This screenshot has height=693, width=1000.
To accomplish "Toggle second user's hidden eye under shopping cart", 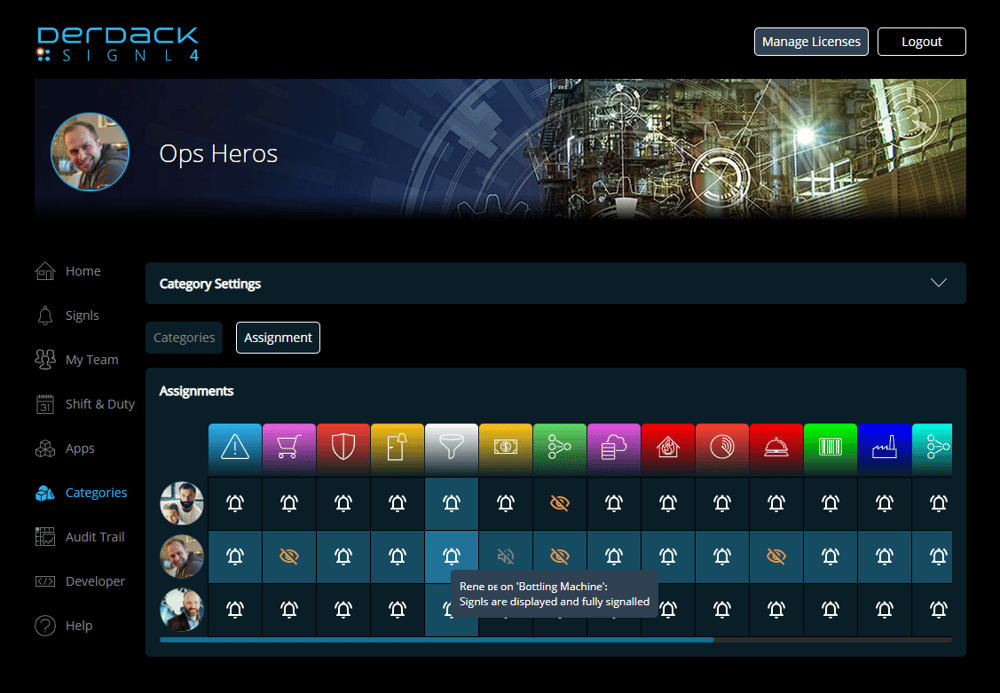I will click(289, 557).
